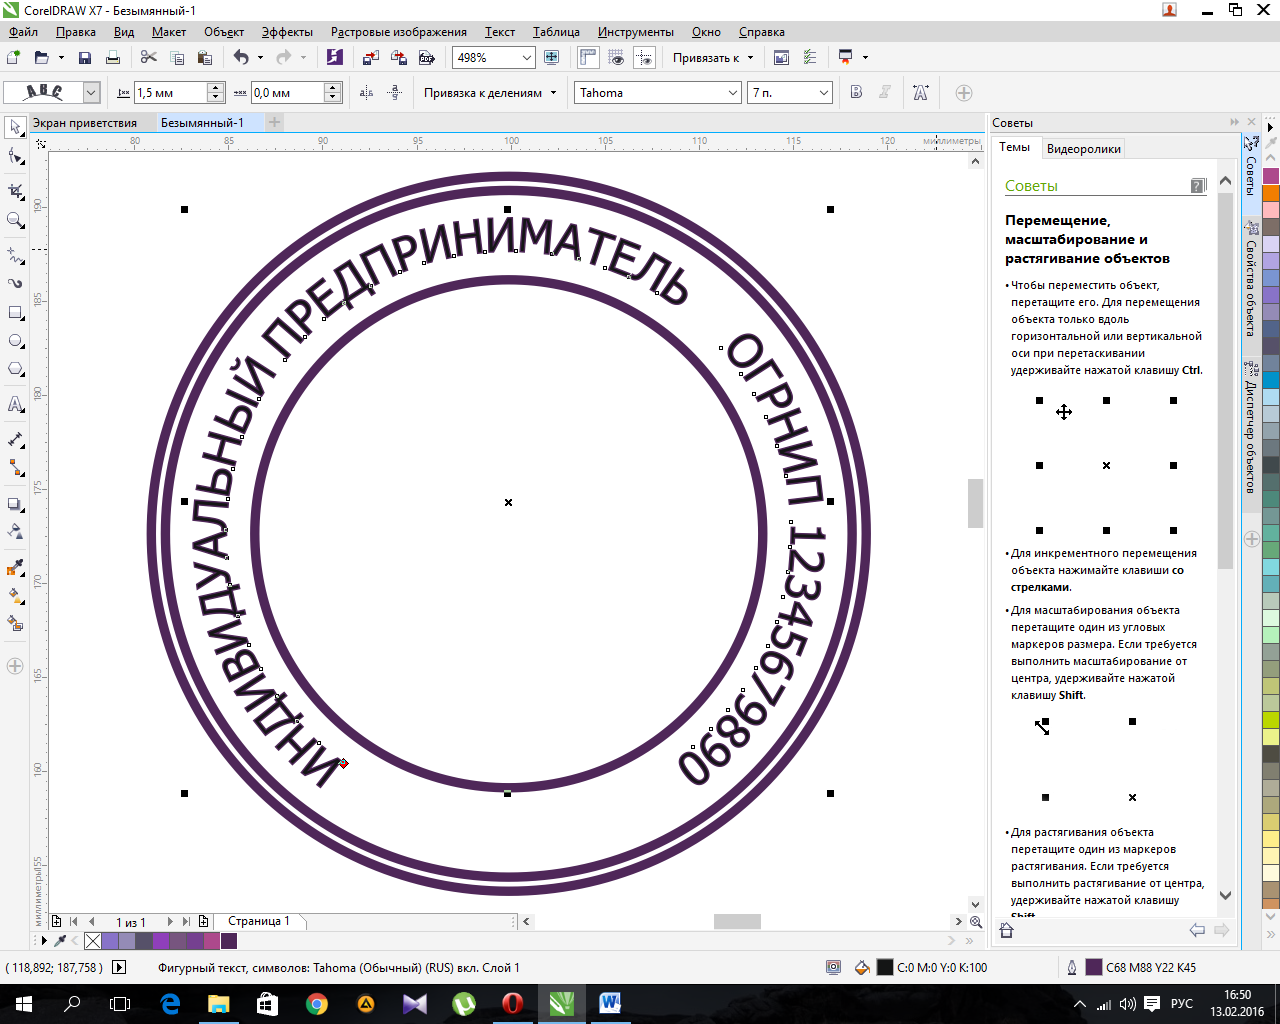This screenshot has width=1280, height=1024.
Task: Select the Connector tool
Action: pyautogui.click(x=15, y=467)
